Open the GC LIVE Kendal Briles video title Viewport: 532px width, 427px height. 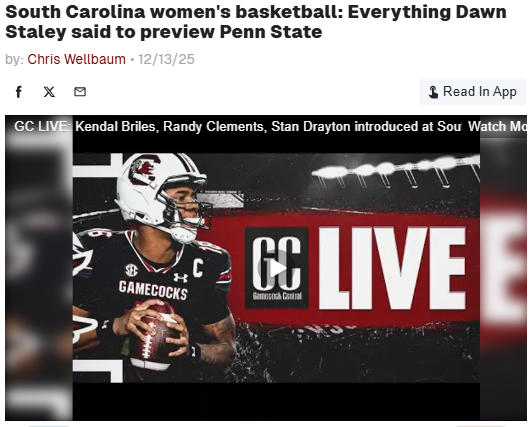point(238,127)
